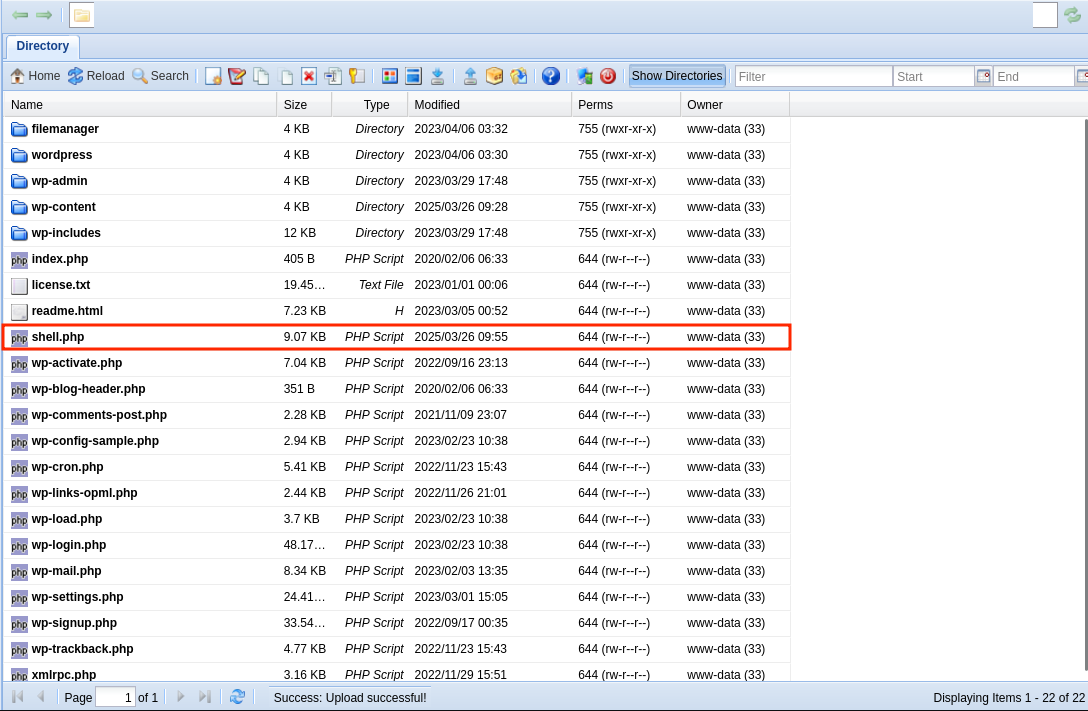1088x711 pixels.
Task: Click the colorful grid View icon
Action: (x=390, y=76)
